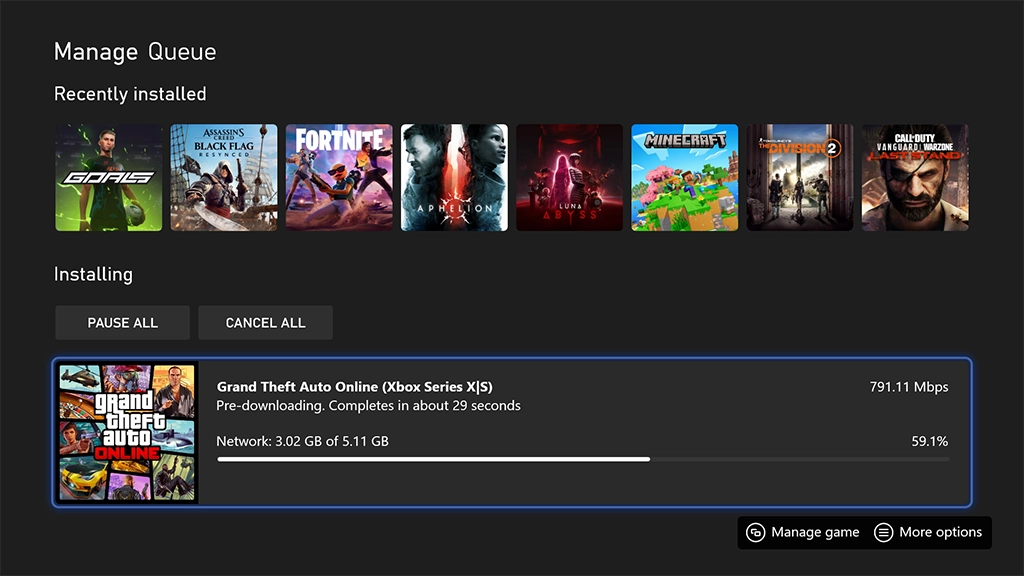Click the Pre-downloading status line
Screen dimensions: 1024x576
click(368, 406)
